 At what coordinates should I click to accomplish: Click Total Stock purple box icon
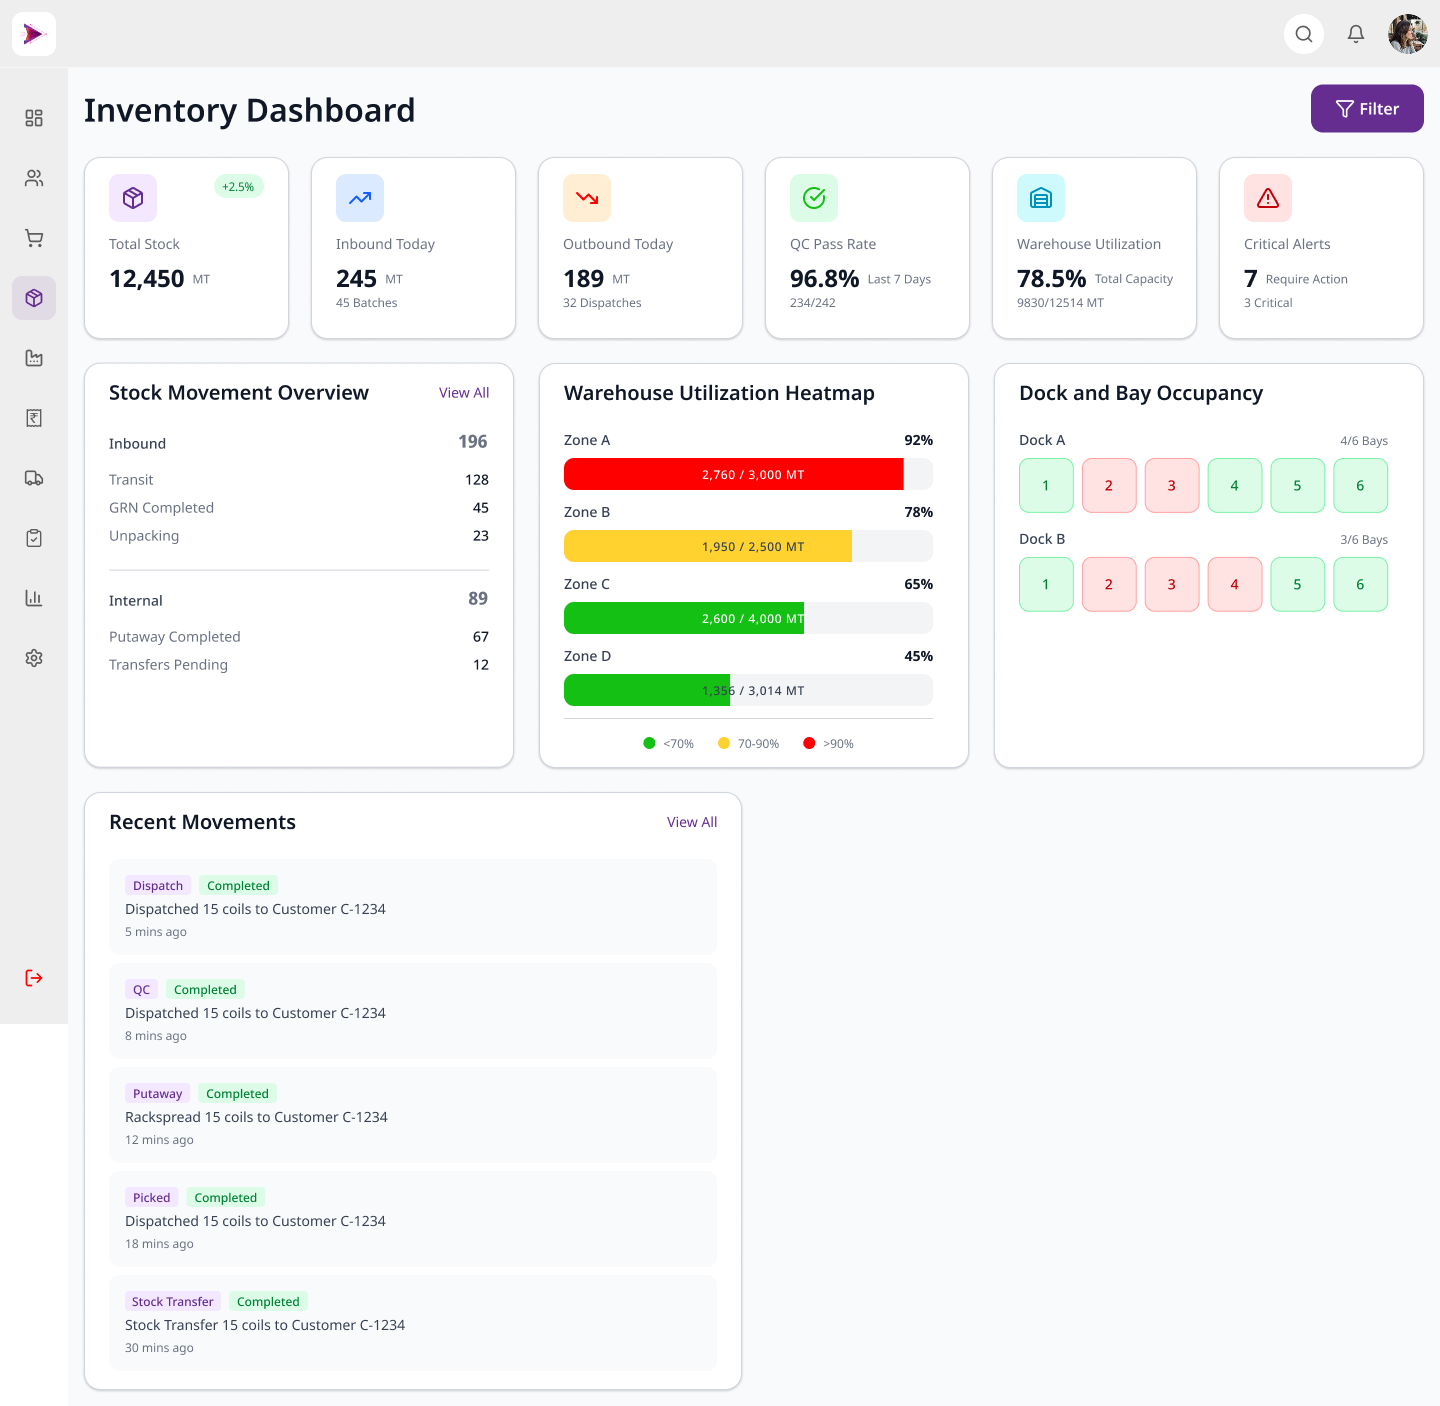133,198
